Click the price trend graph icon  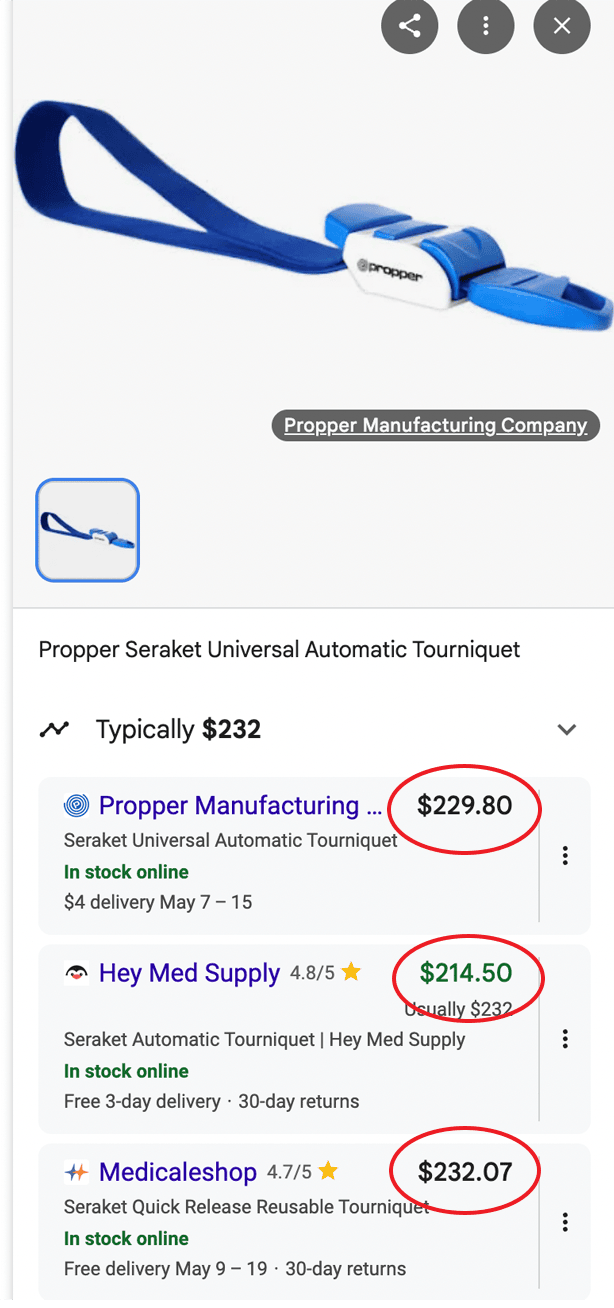(x=54, y=729)
